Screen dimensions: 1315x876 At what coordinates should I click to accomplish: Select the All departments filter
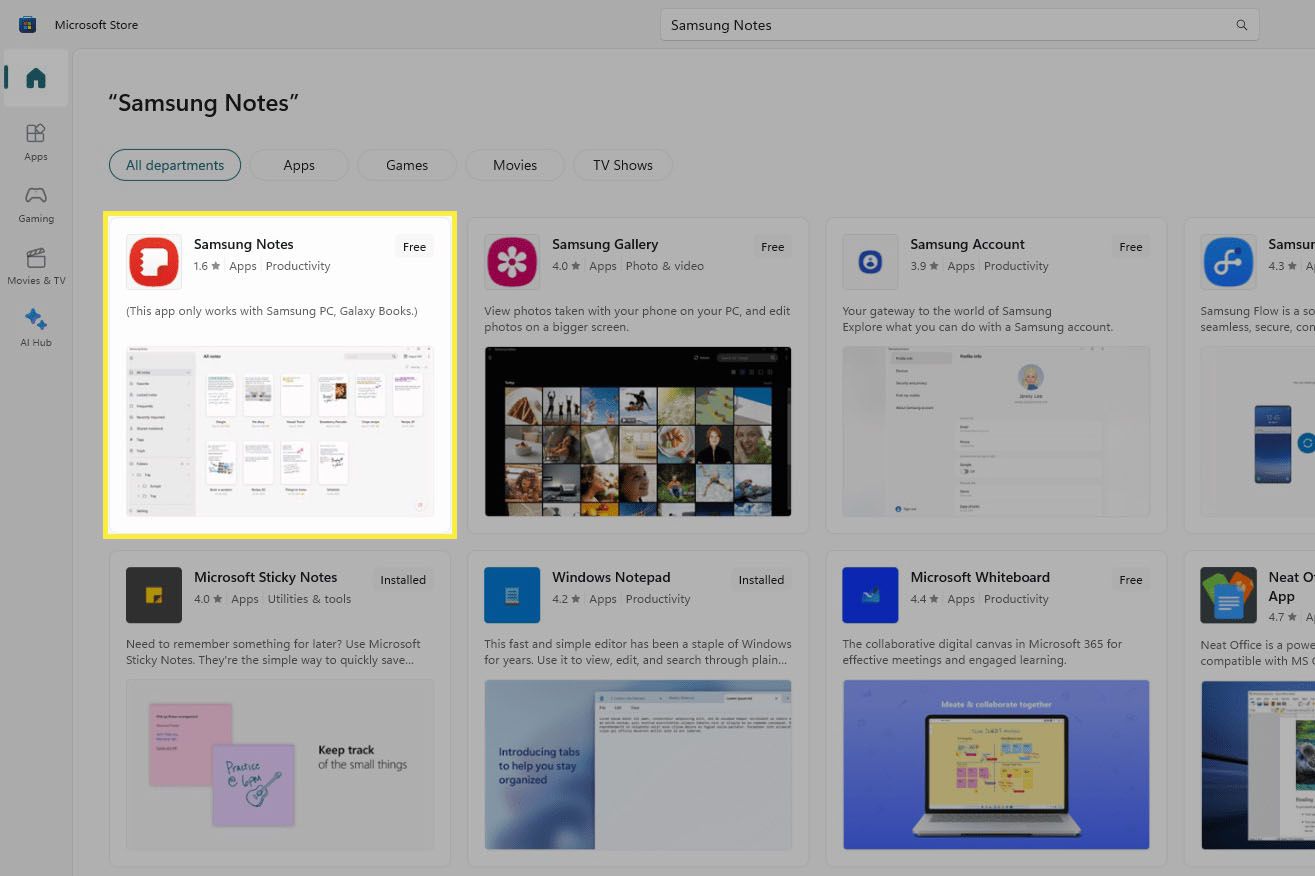point(175,165)
